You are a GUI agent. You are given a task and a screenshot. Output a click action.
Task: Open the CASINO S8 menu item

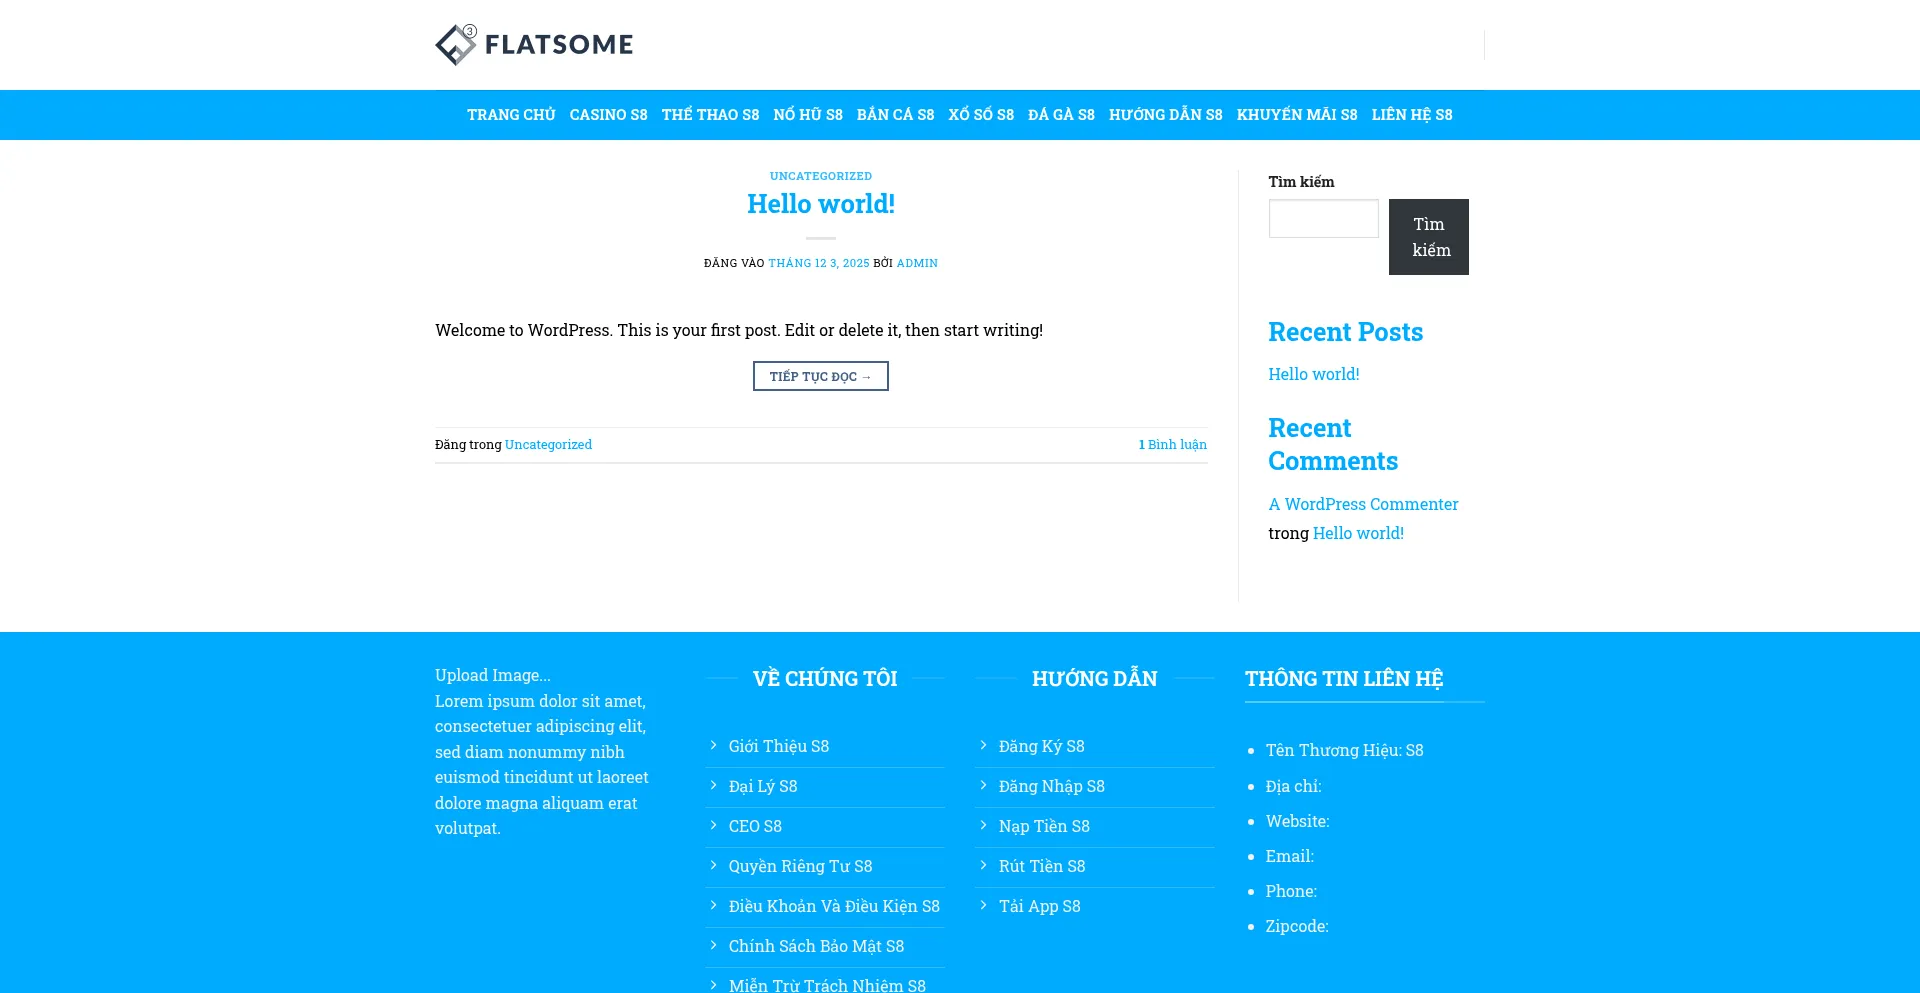608,115
